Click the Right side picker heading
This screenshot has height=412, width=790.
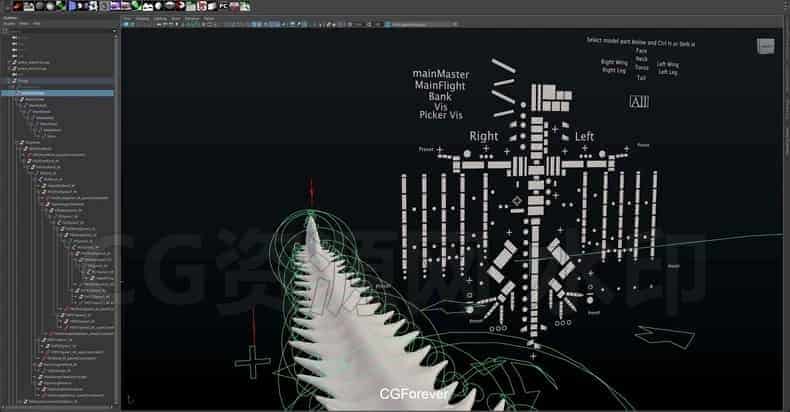click(484, 136)
